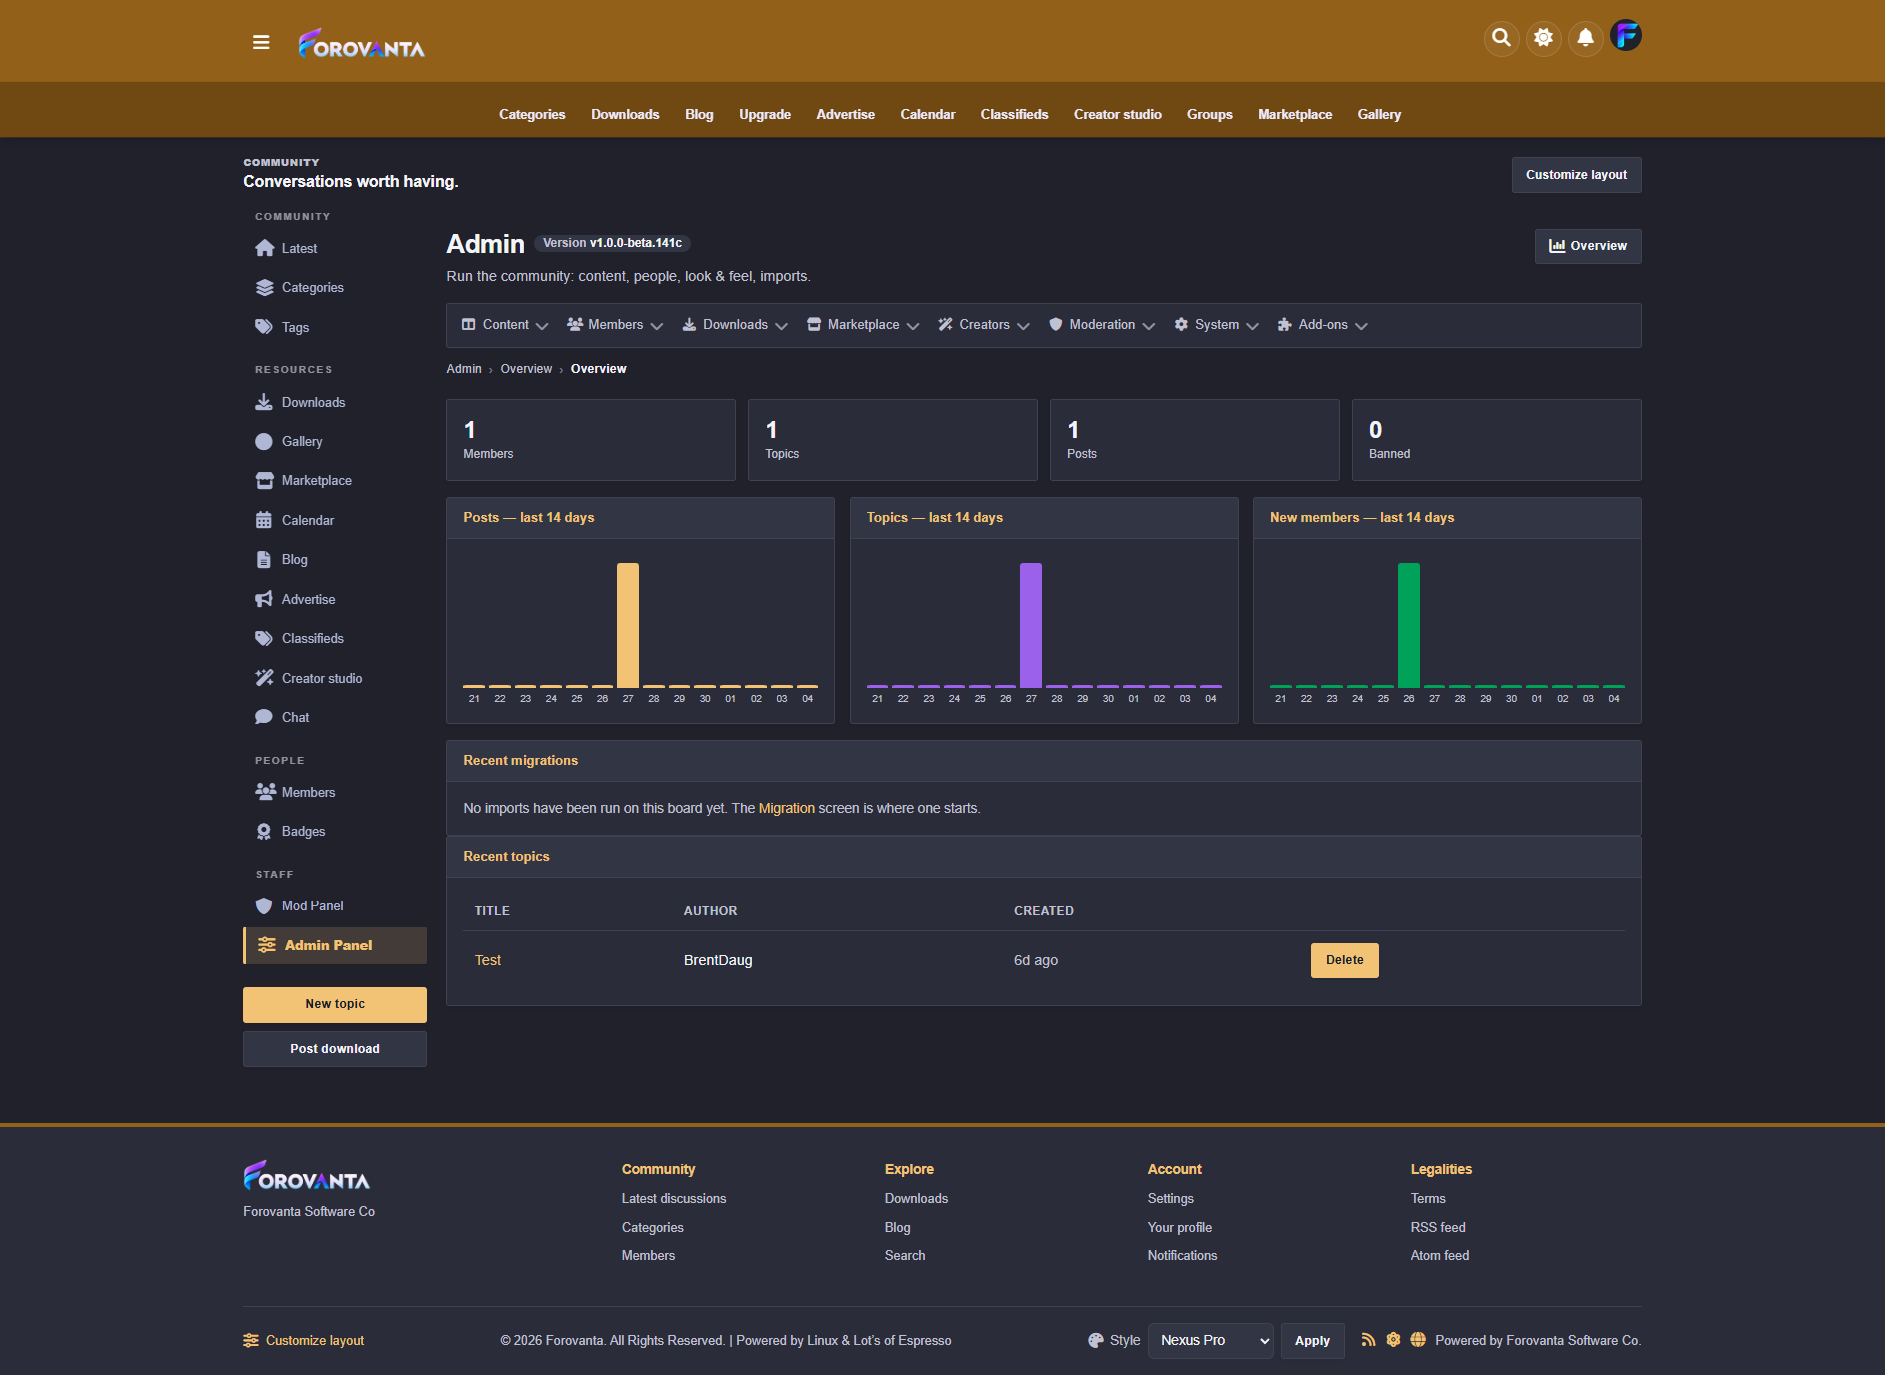Click the RSS feed icon in footer

pos(1368,1340)
